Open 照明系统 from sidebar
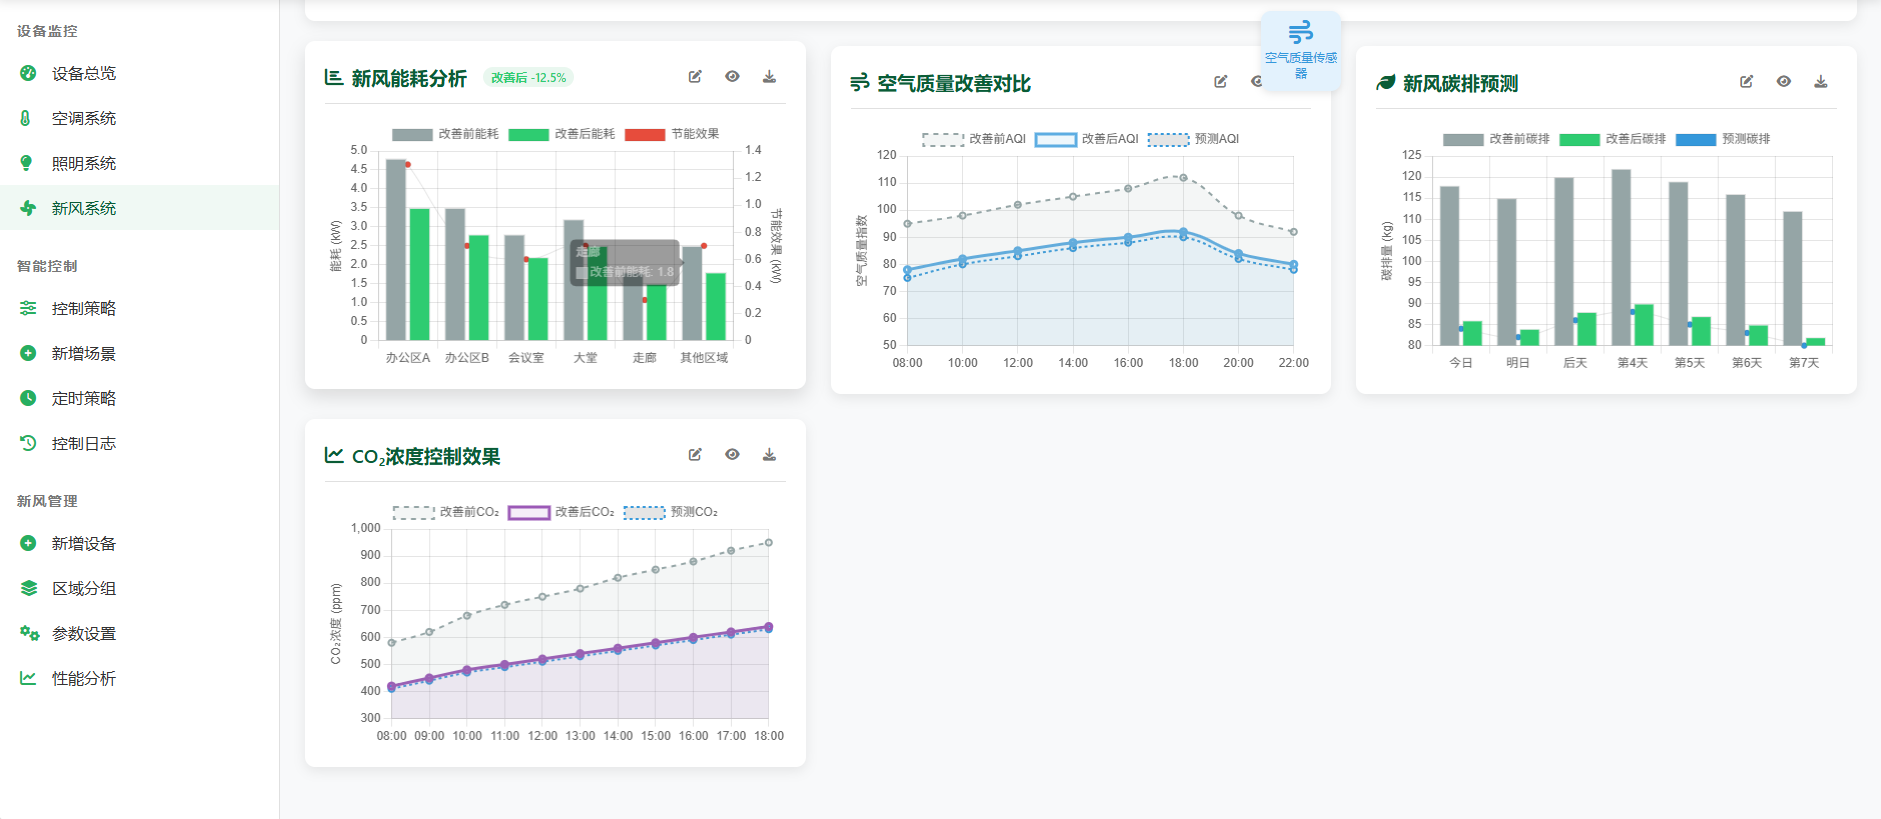The height and width of the screenshot is (819, 1881). 84,163
